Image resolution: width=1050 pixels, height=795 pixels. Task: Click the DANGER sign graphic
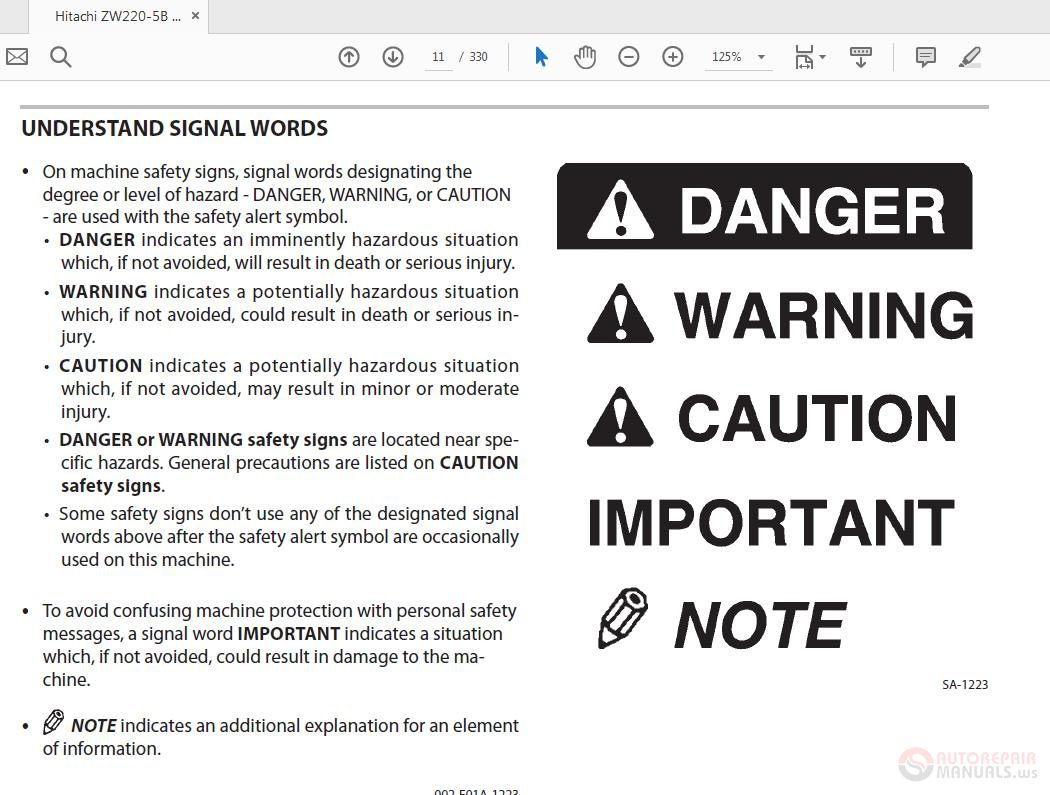tap(764, 206)
